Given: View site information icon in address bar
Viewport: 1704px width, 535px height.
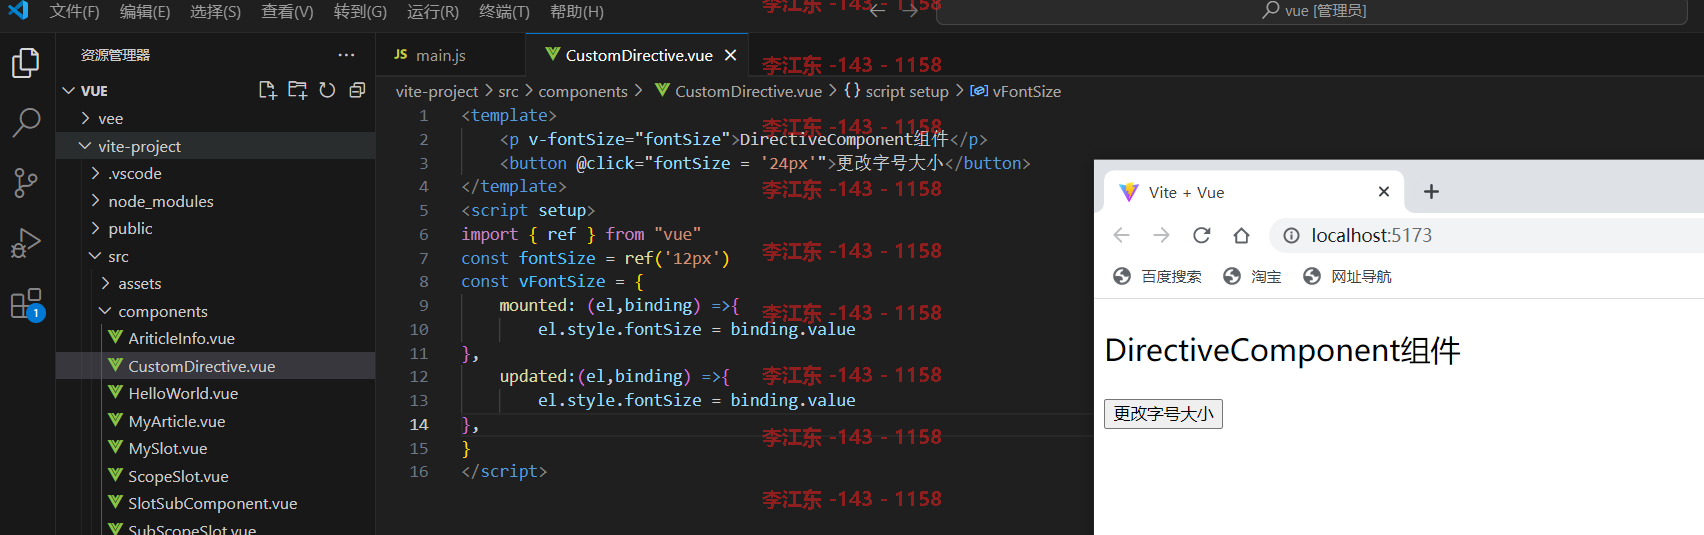Looking at the screenshot, I should 1291,236.
